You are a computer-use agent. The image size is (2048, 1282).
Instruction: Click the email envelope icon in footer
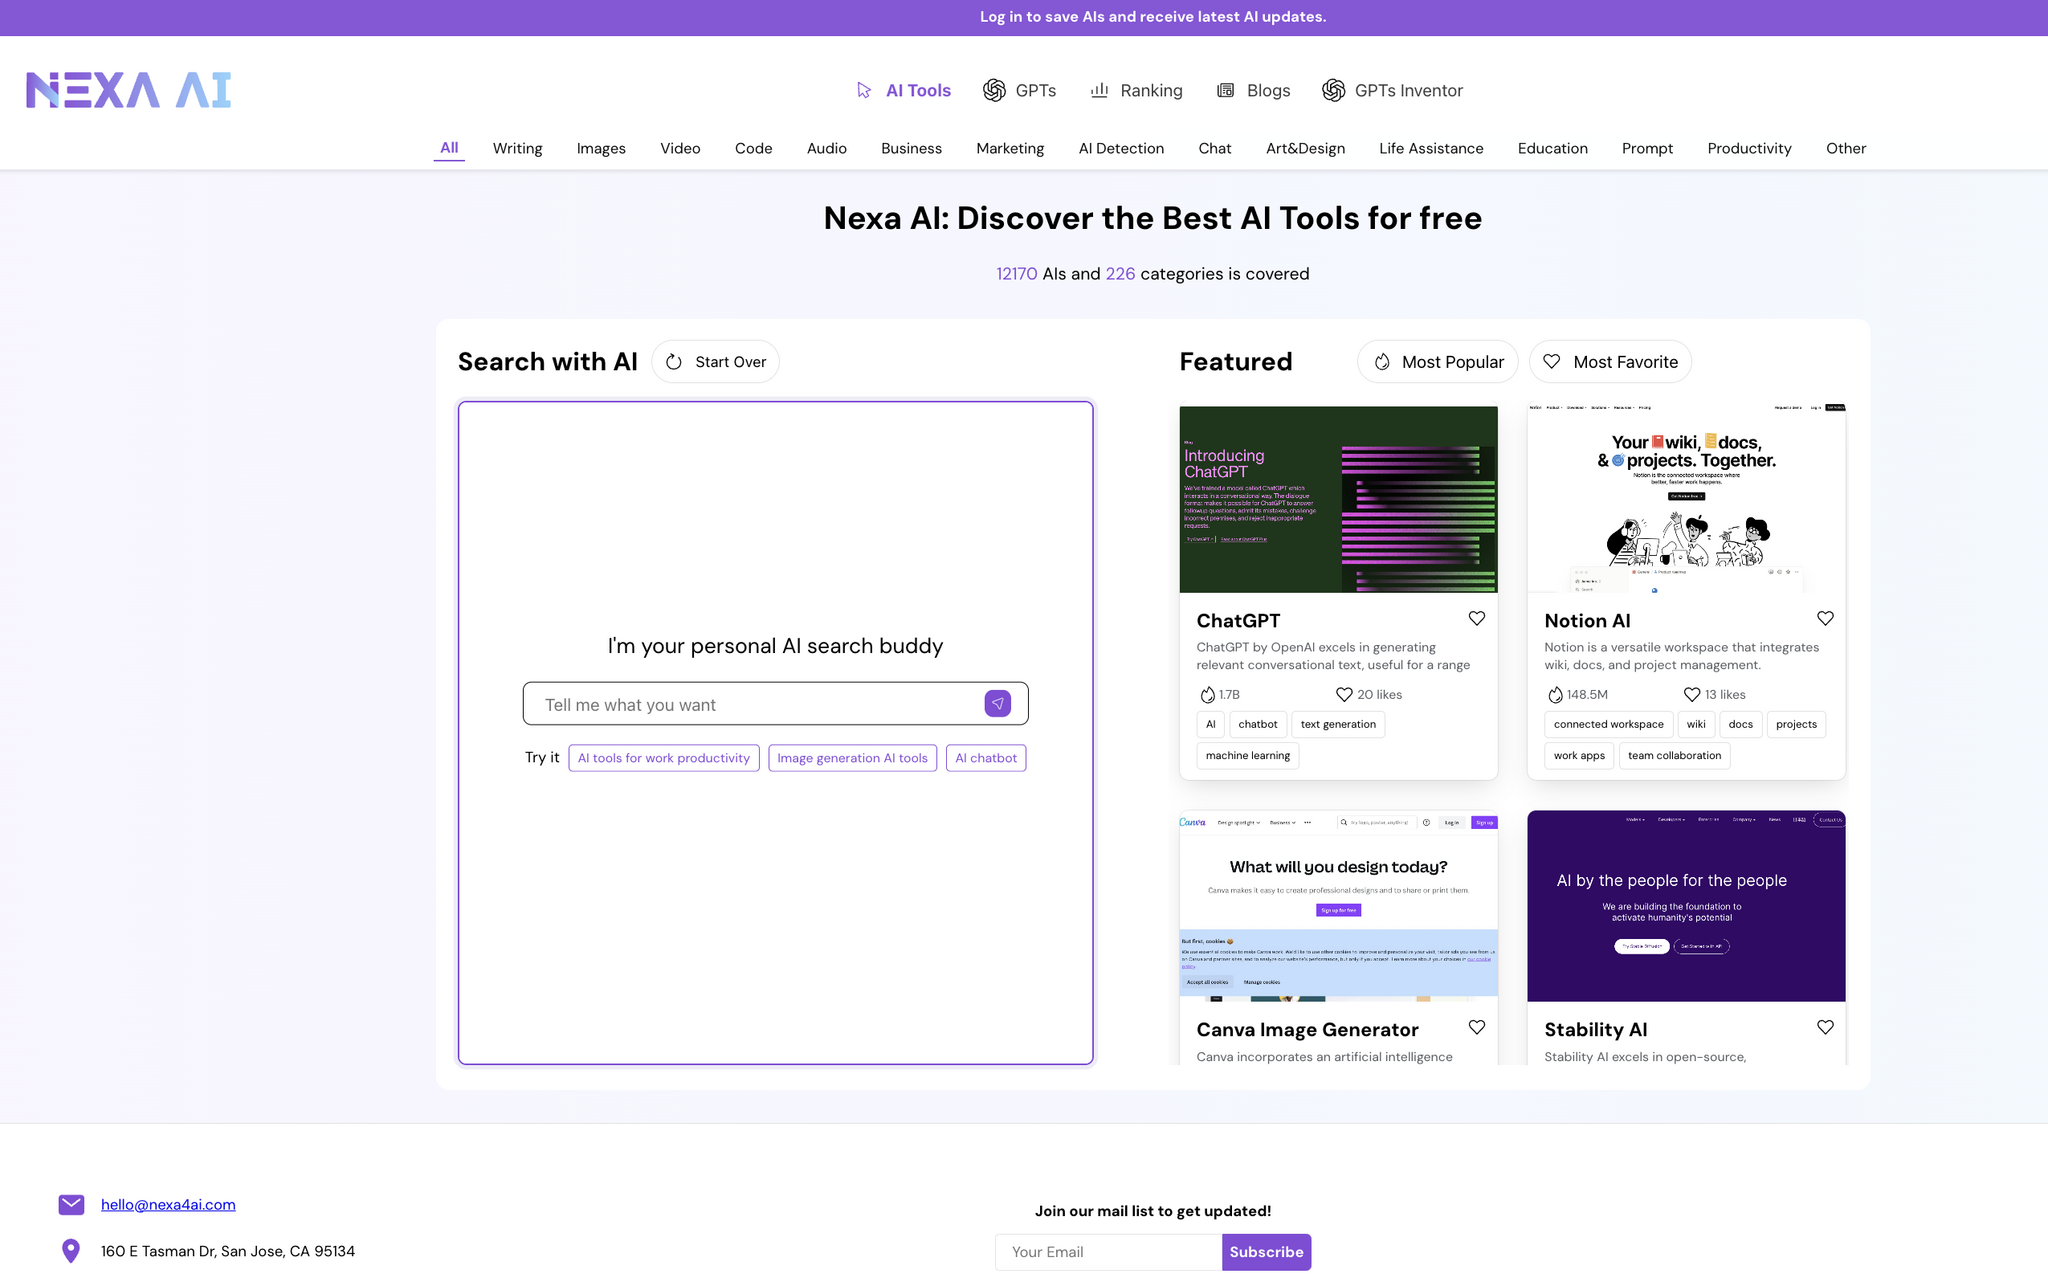71,1205
